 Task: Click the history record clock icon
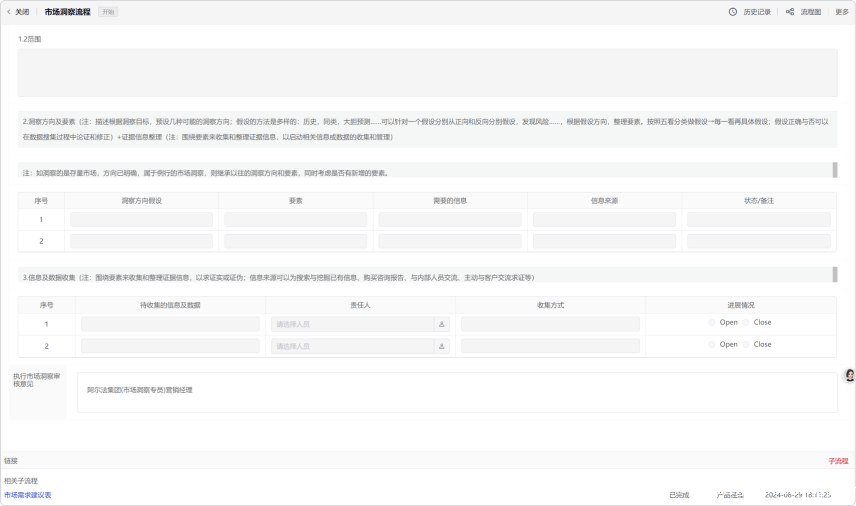pyautogui.click(x=733, y=12)
